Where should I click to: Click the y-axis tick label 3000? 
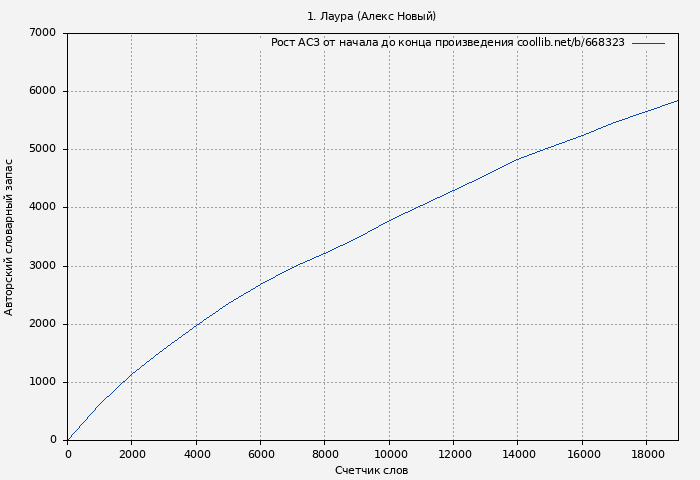pyautogui.click(x=43, y=266)
